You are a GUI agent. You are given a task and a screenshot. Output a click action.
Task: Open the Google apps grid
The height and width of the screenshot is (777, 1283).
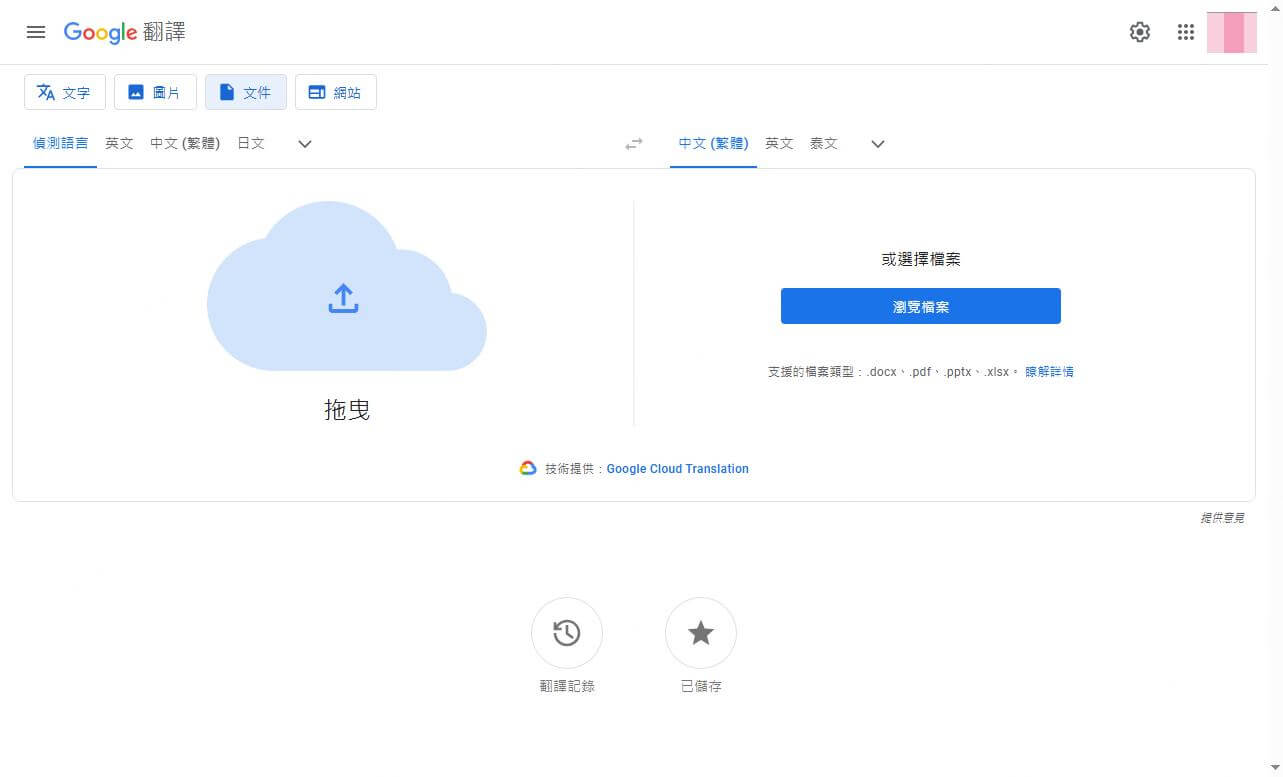pyautogui.click(x=1186, y=32)
